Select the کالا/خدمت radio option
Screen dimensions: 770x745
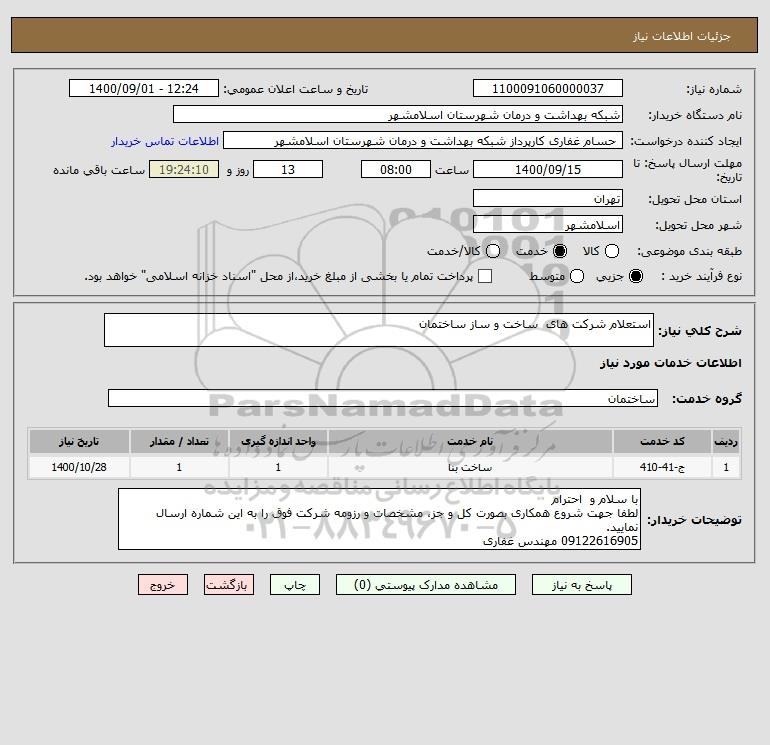coord(493,251)
